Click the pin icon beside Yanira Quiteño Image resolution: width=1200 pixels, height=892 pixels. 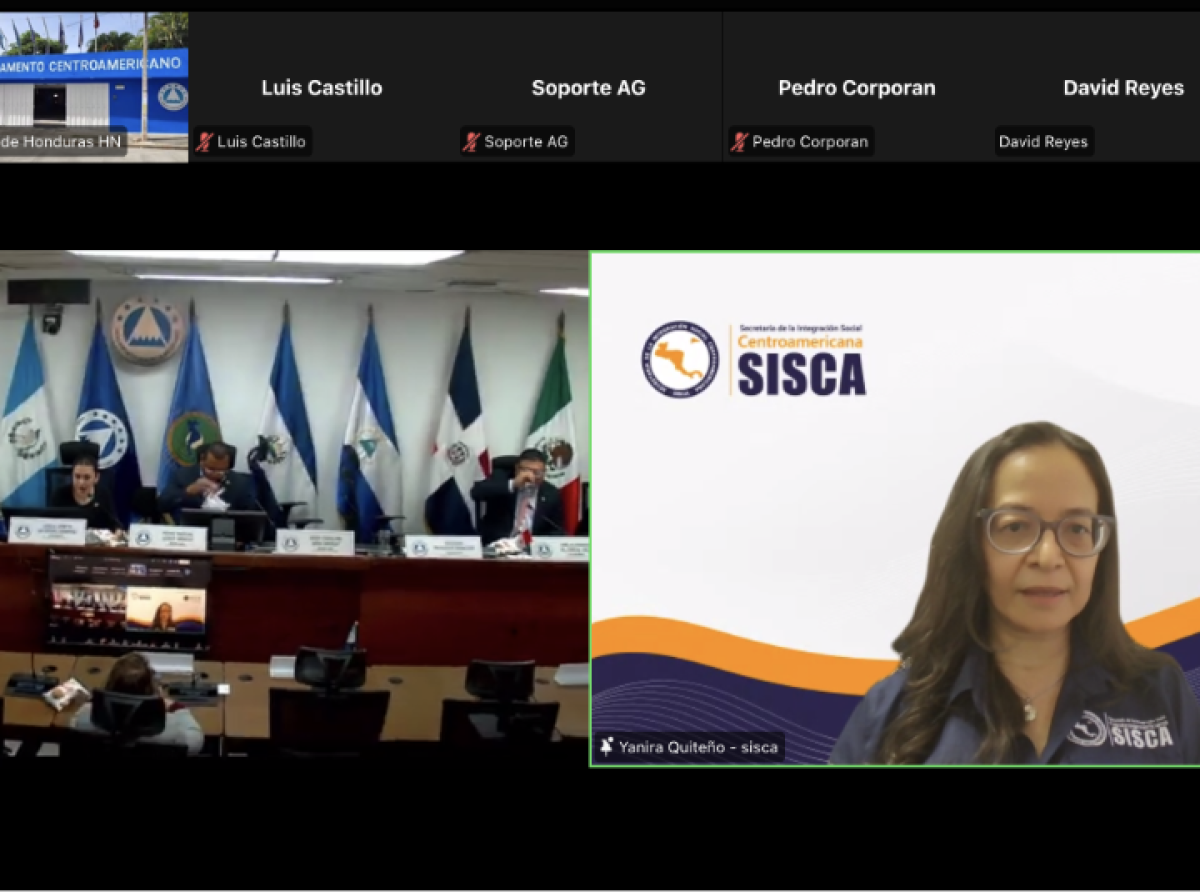(x=606, y=747)
